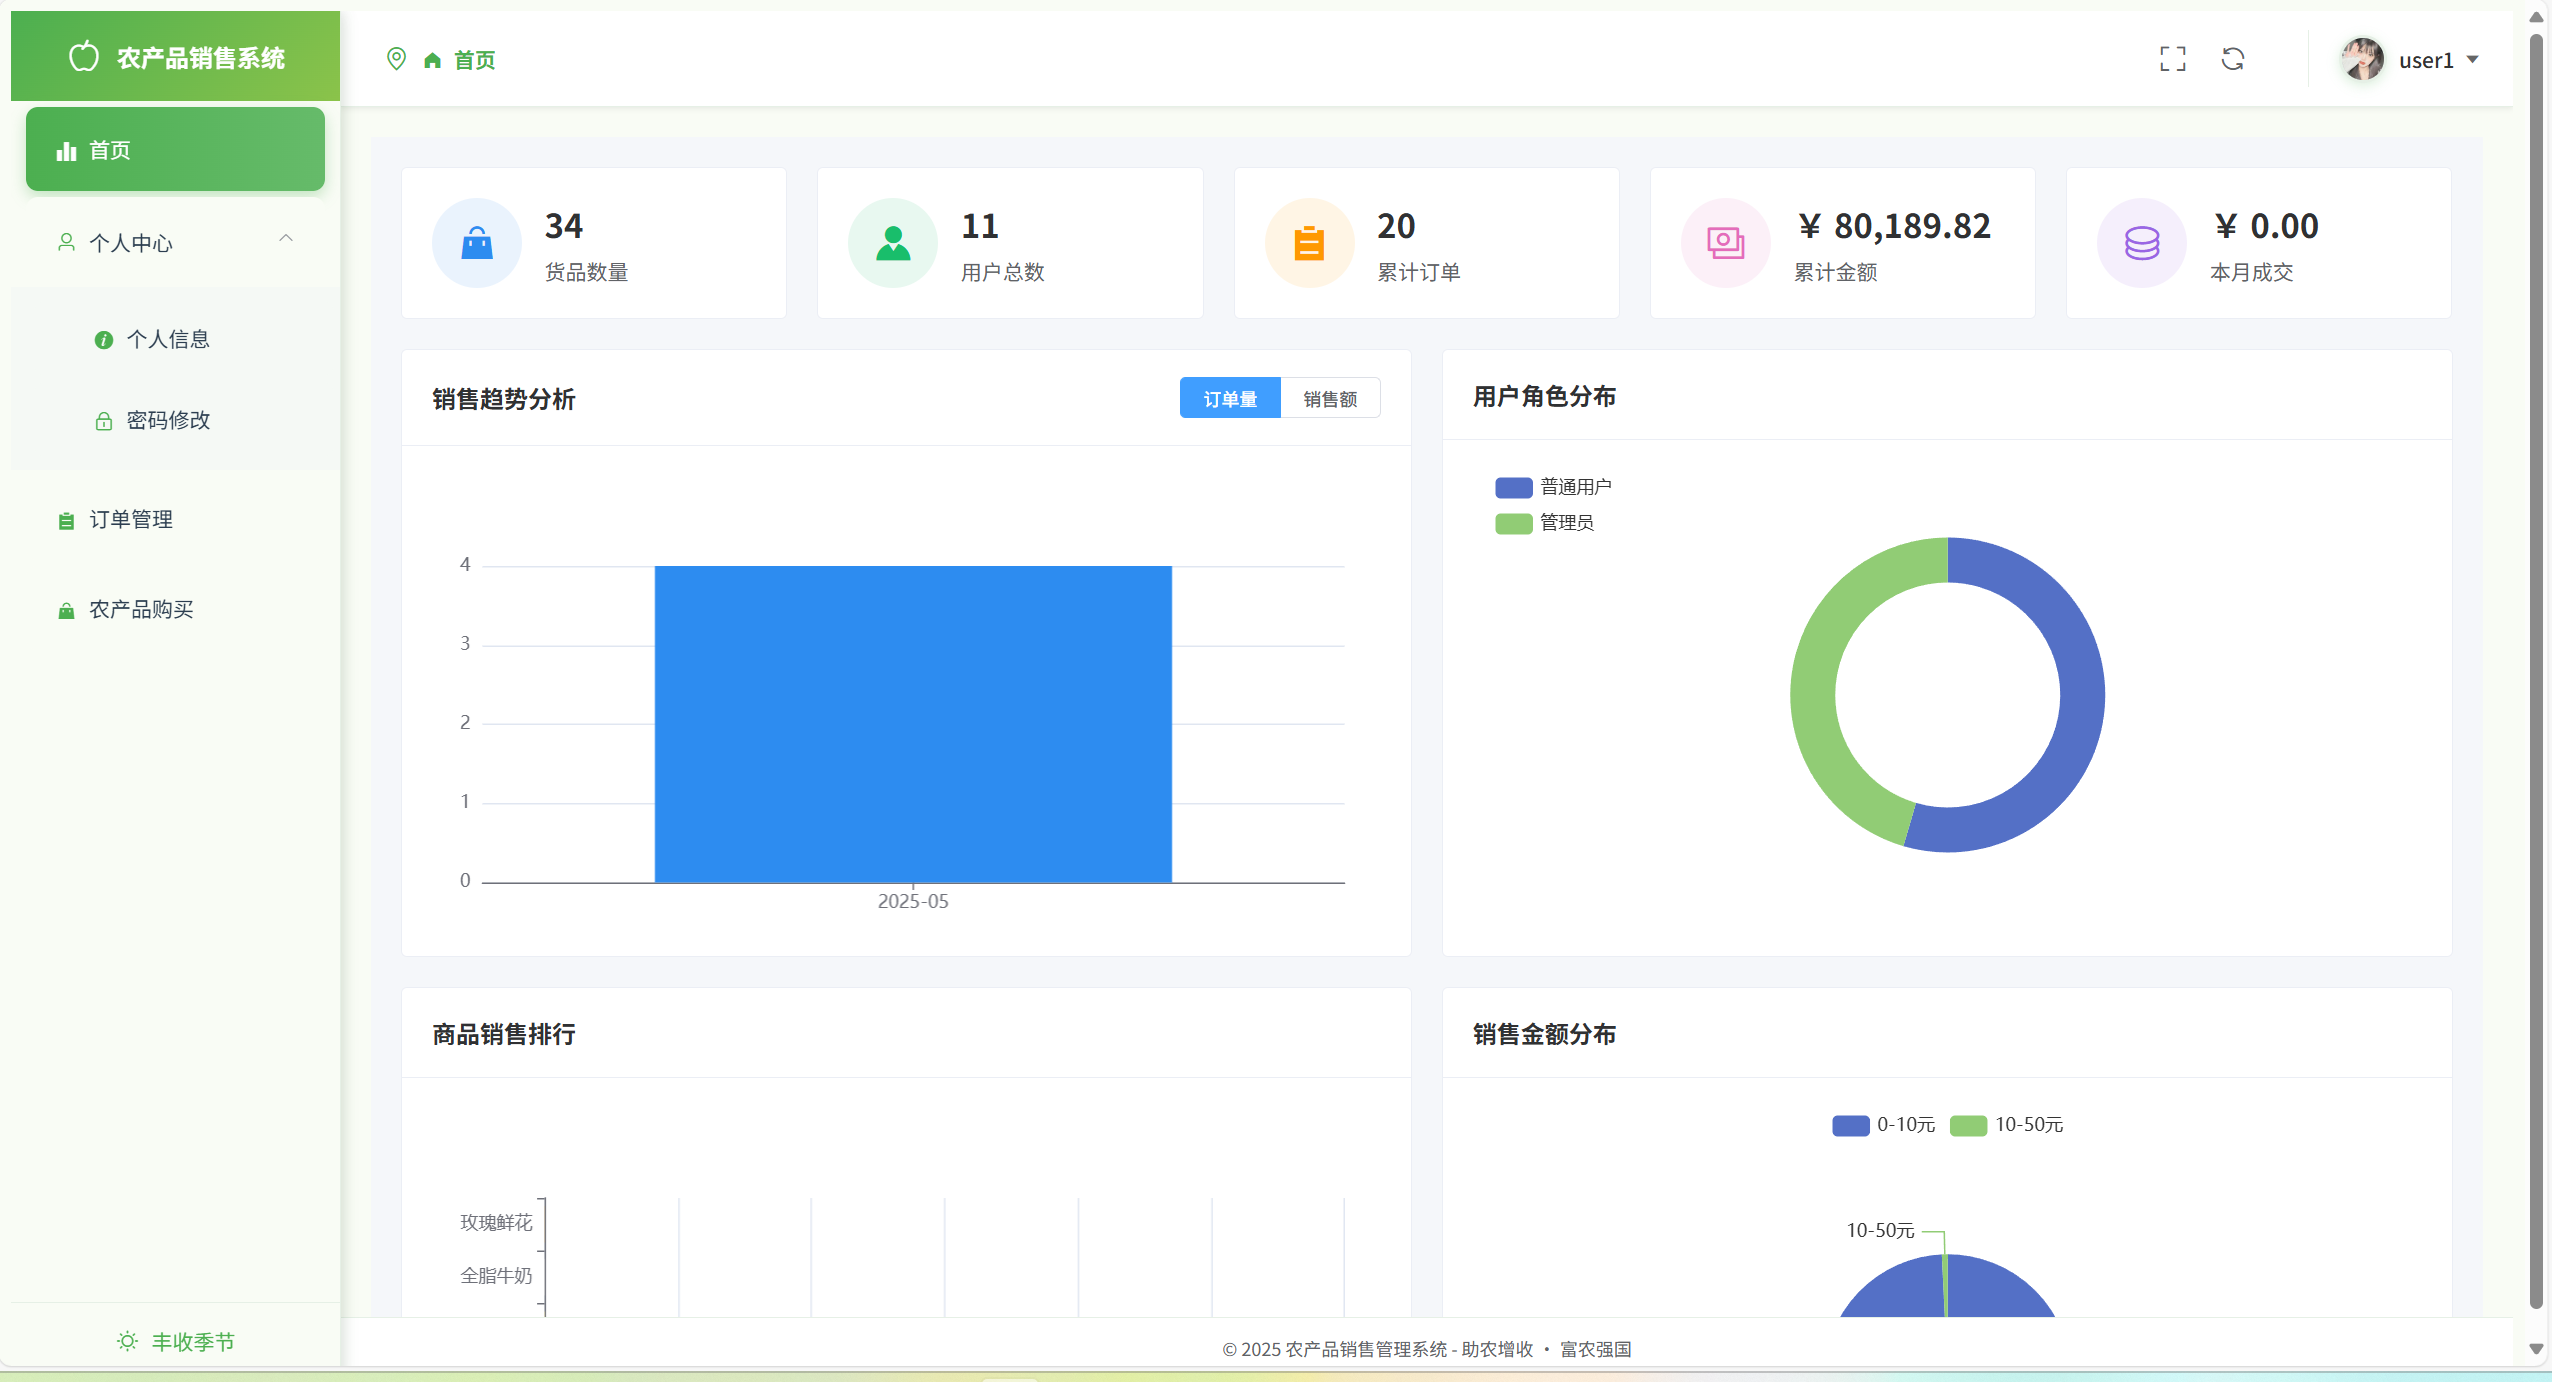Click the 用户角色分布 panel title

click(x=1544, y=396)
